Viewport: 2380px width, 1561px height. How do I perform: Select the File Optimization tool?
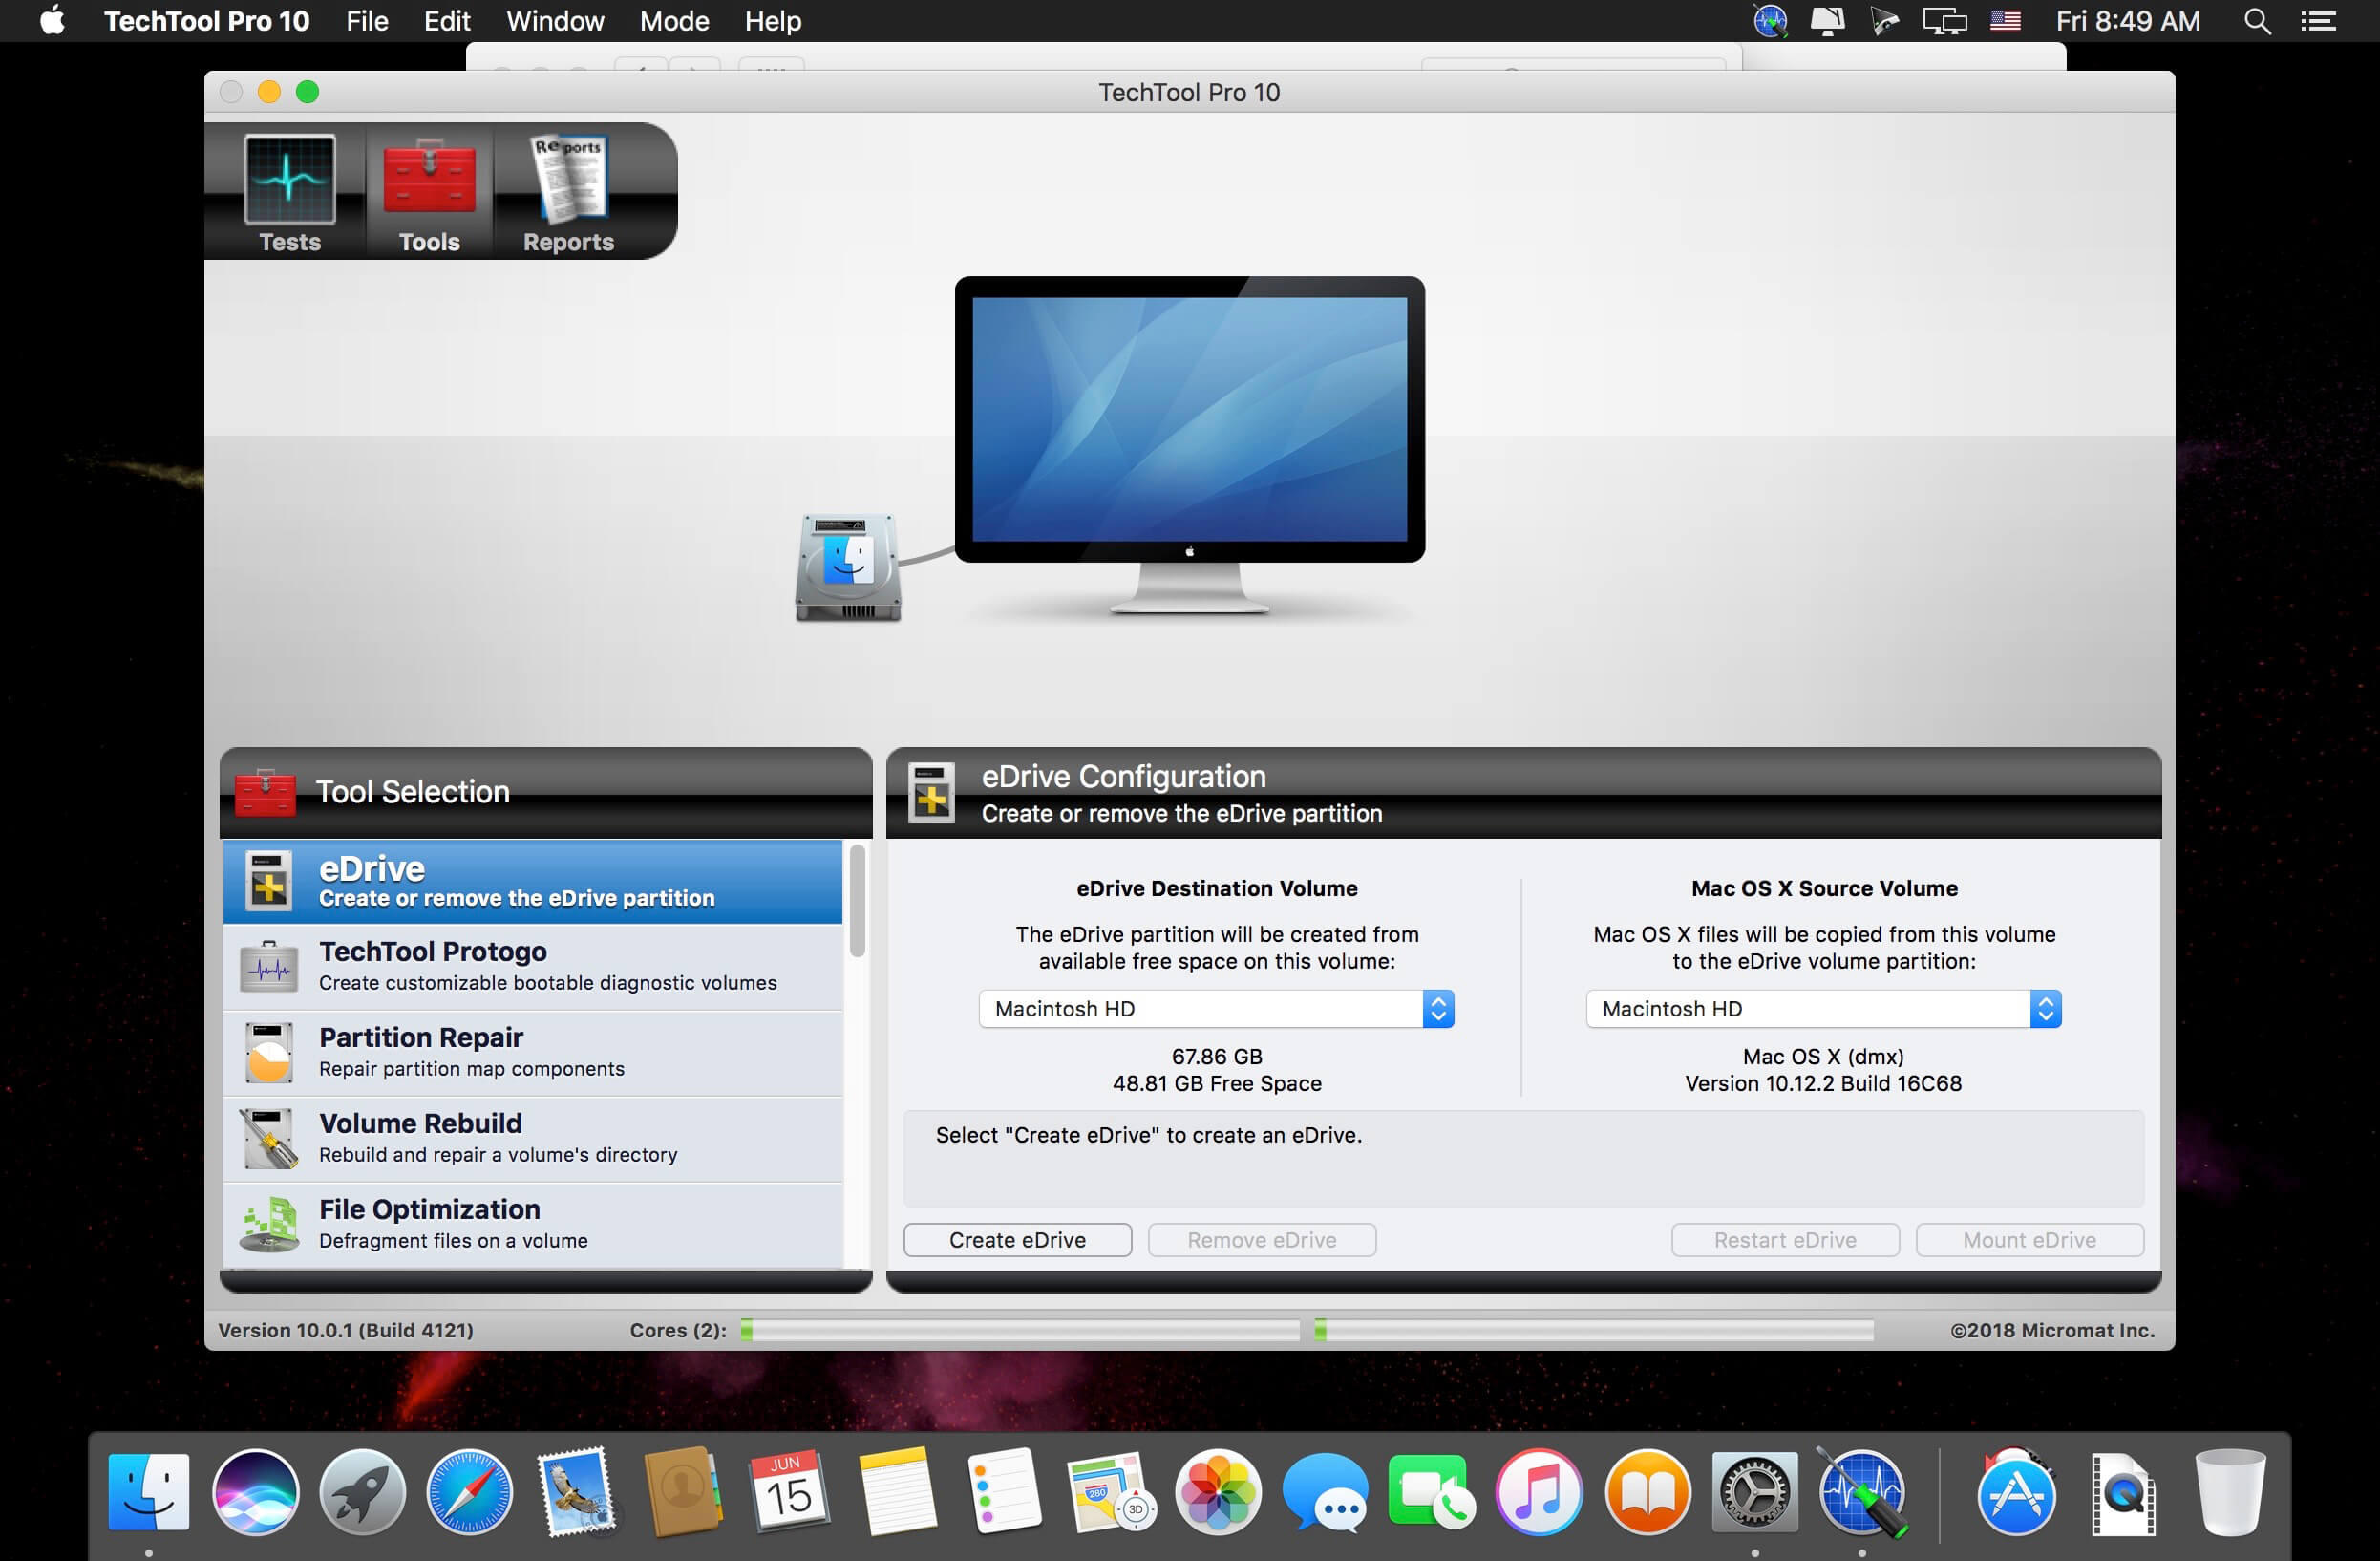[x=532, y=1225]
